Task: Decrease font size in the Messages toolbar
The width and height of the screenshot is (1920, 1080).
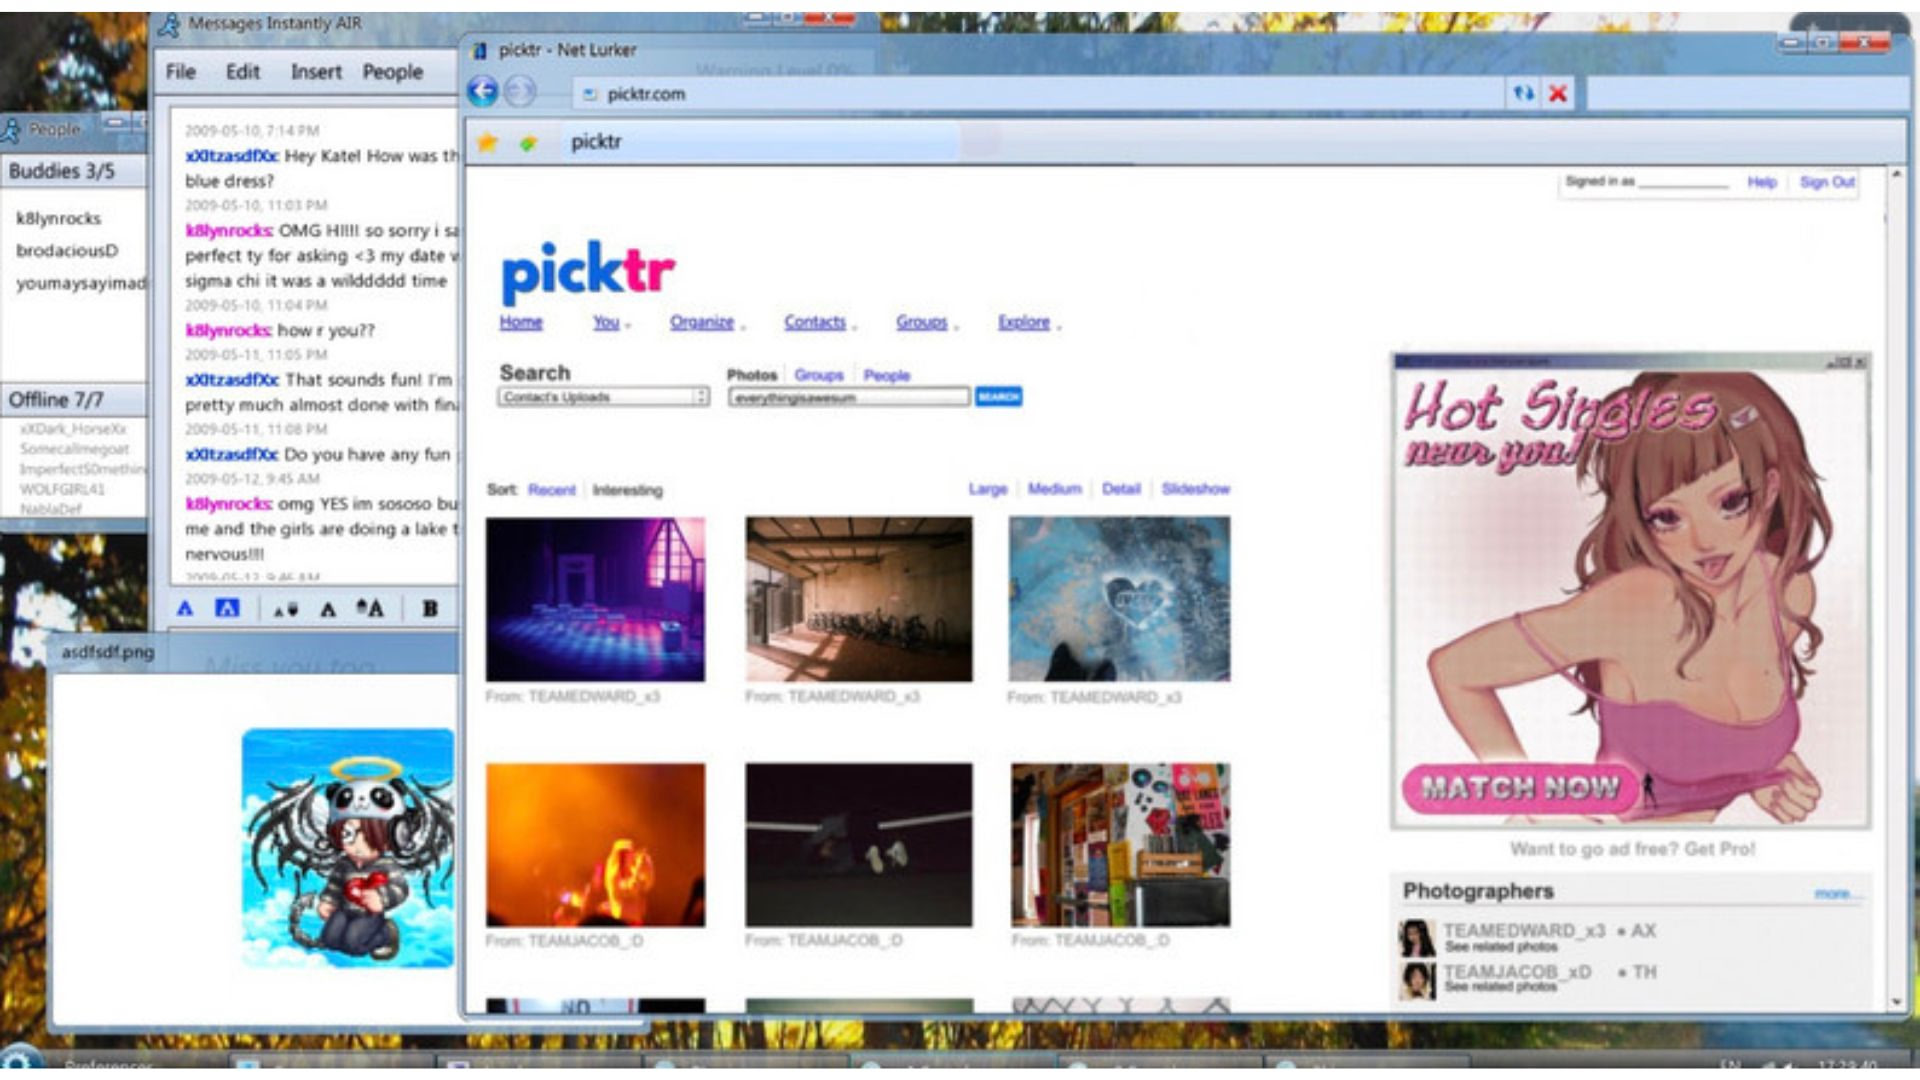Action: pyautogui.click(x=285, y=609)
